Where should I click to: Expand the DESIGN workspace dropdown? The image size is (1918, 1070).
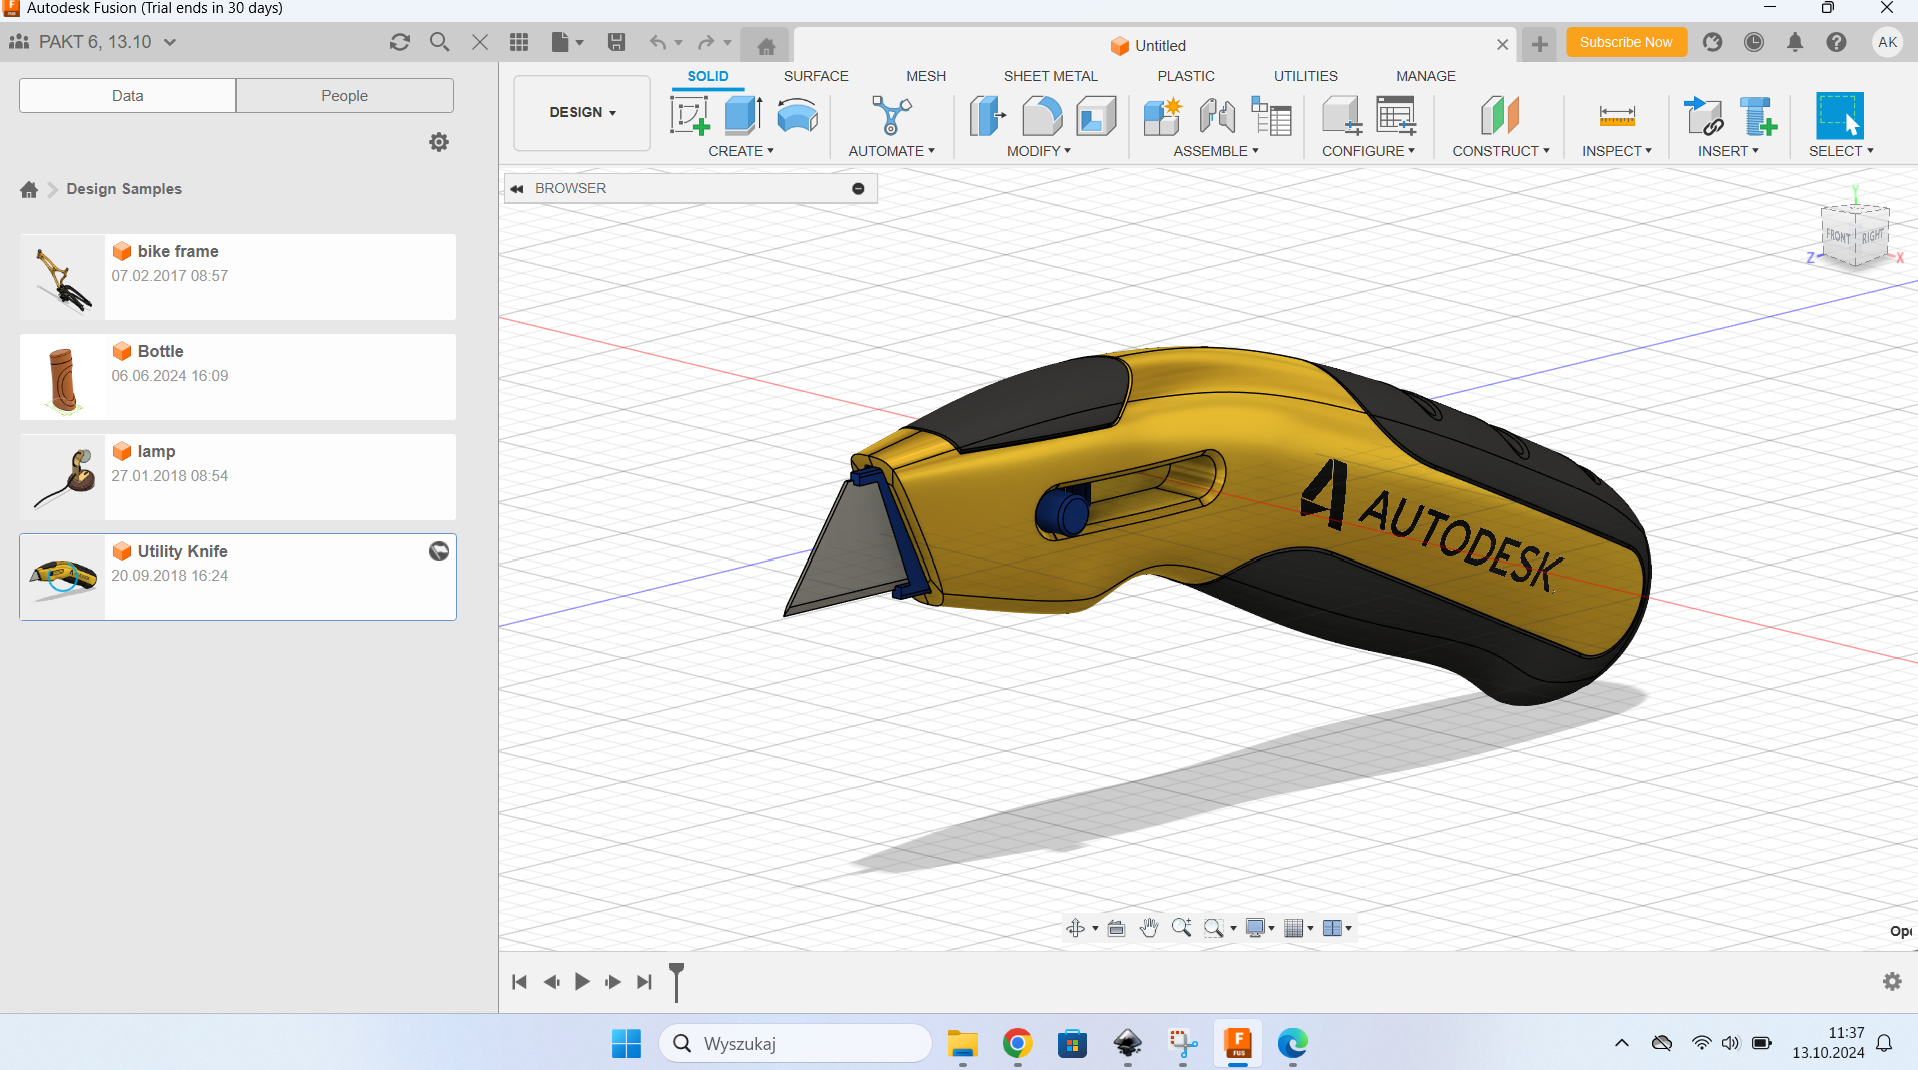pyautogui.click(x=582, y=113)
